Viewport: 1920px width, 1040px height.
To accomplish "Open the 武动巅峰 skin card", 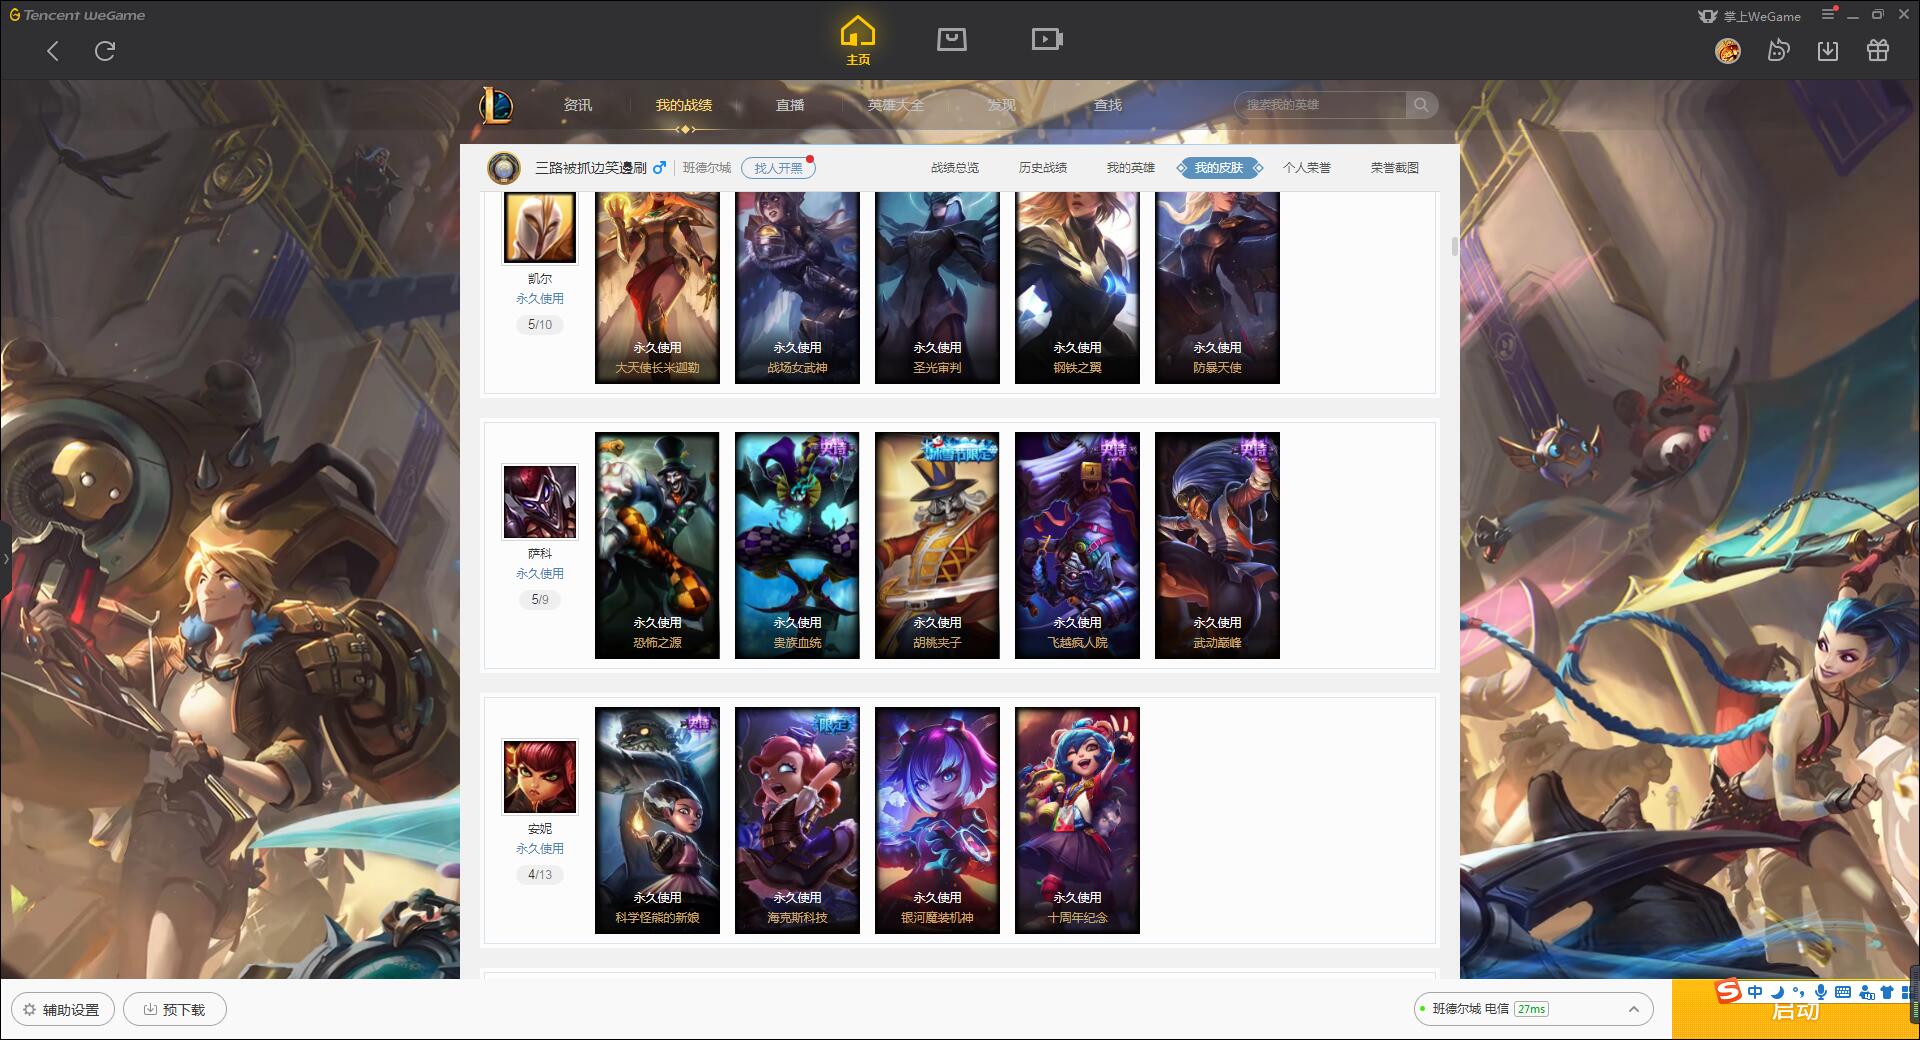I will tap(1217, 545).
